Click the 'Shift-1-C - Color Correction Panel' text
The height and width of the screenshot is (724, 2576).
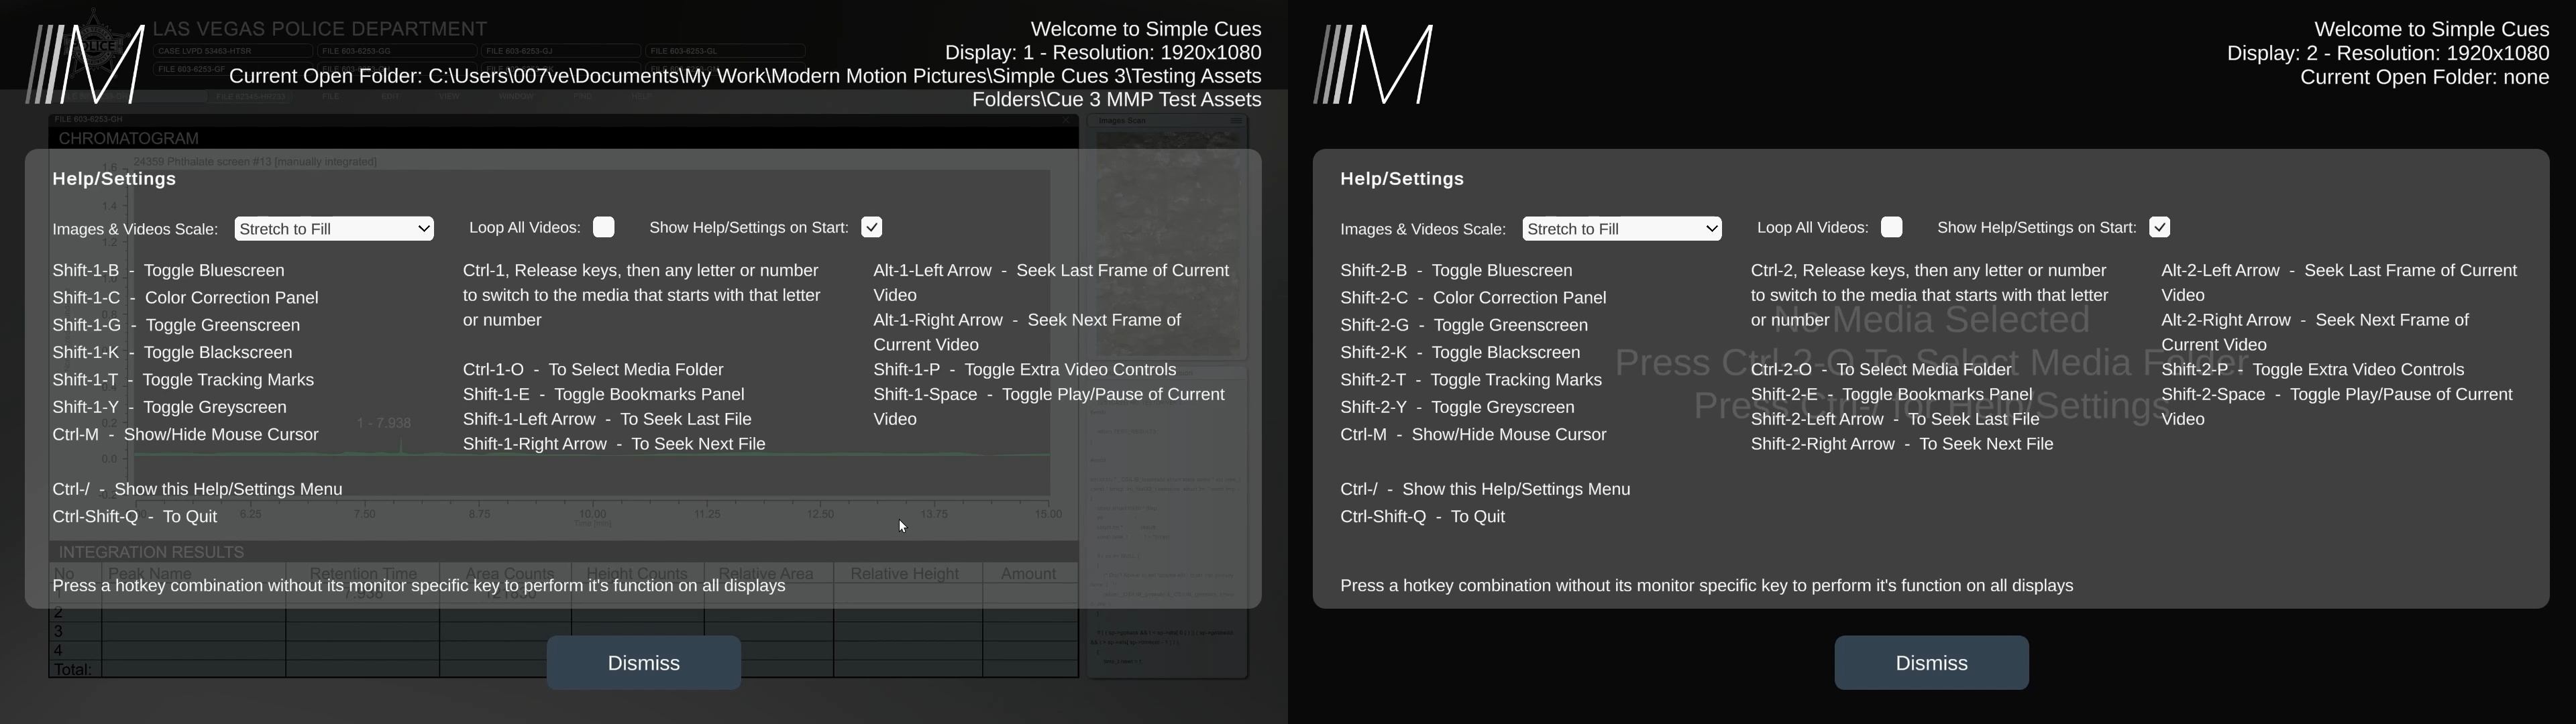tap(186, 298)
